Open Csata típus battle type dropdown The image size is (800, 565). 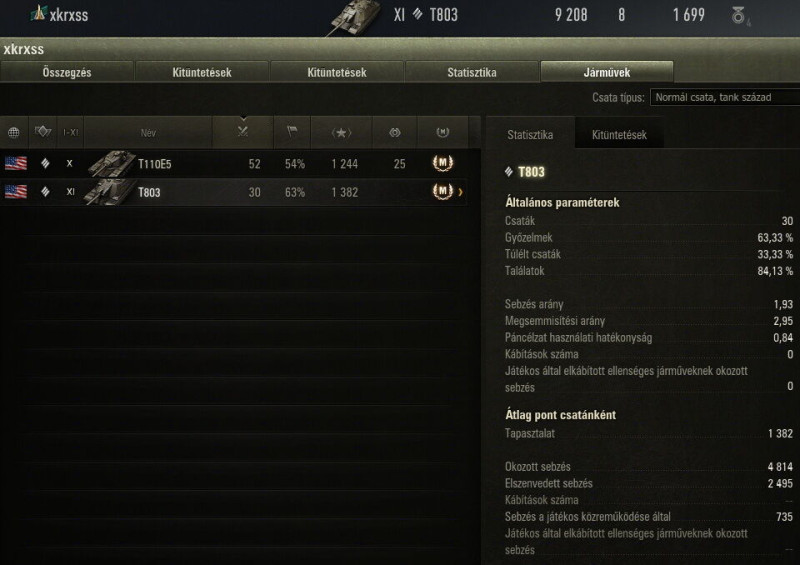click(x=725, y=97)
